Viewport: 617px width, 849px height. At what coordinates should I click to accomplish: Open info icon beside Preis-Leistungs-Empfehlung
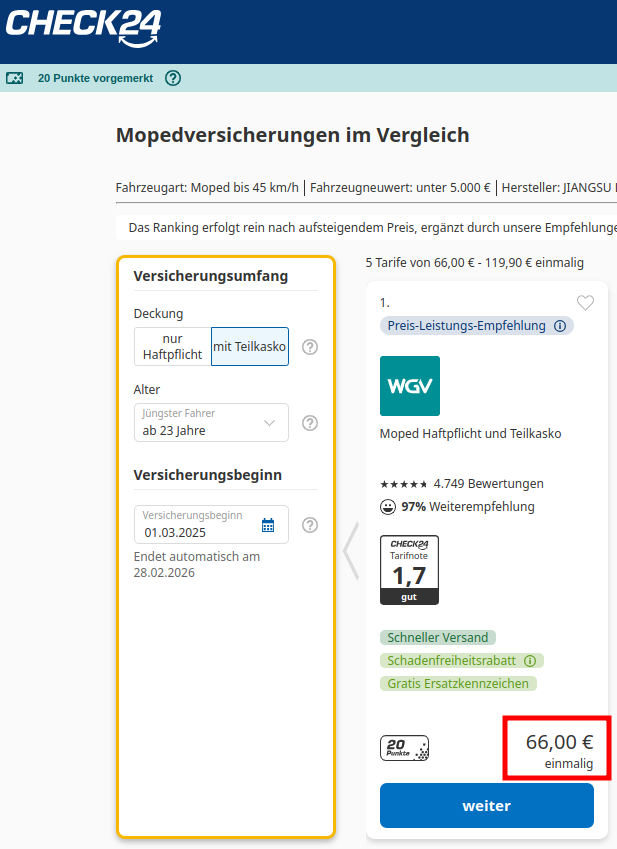(x=560, y=326)
